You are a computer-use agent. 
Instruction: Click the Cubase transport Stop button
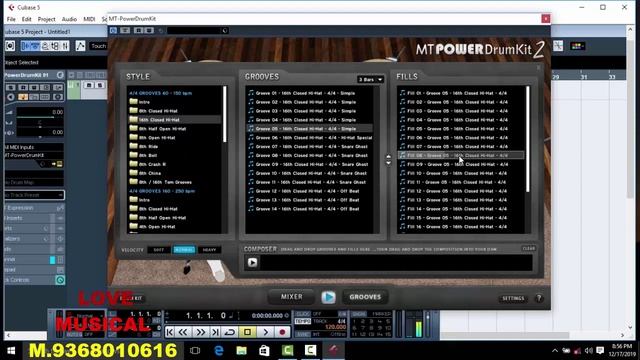point(247,332)
